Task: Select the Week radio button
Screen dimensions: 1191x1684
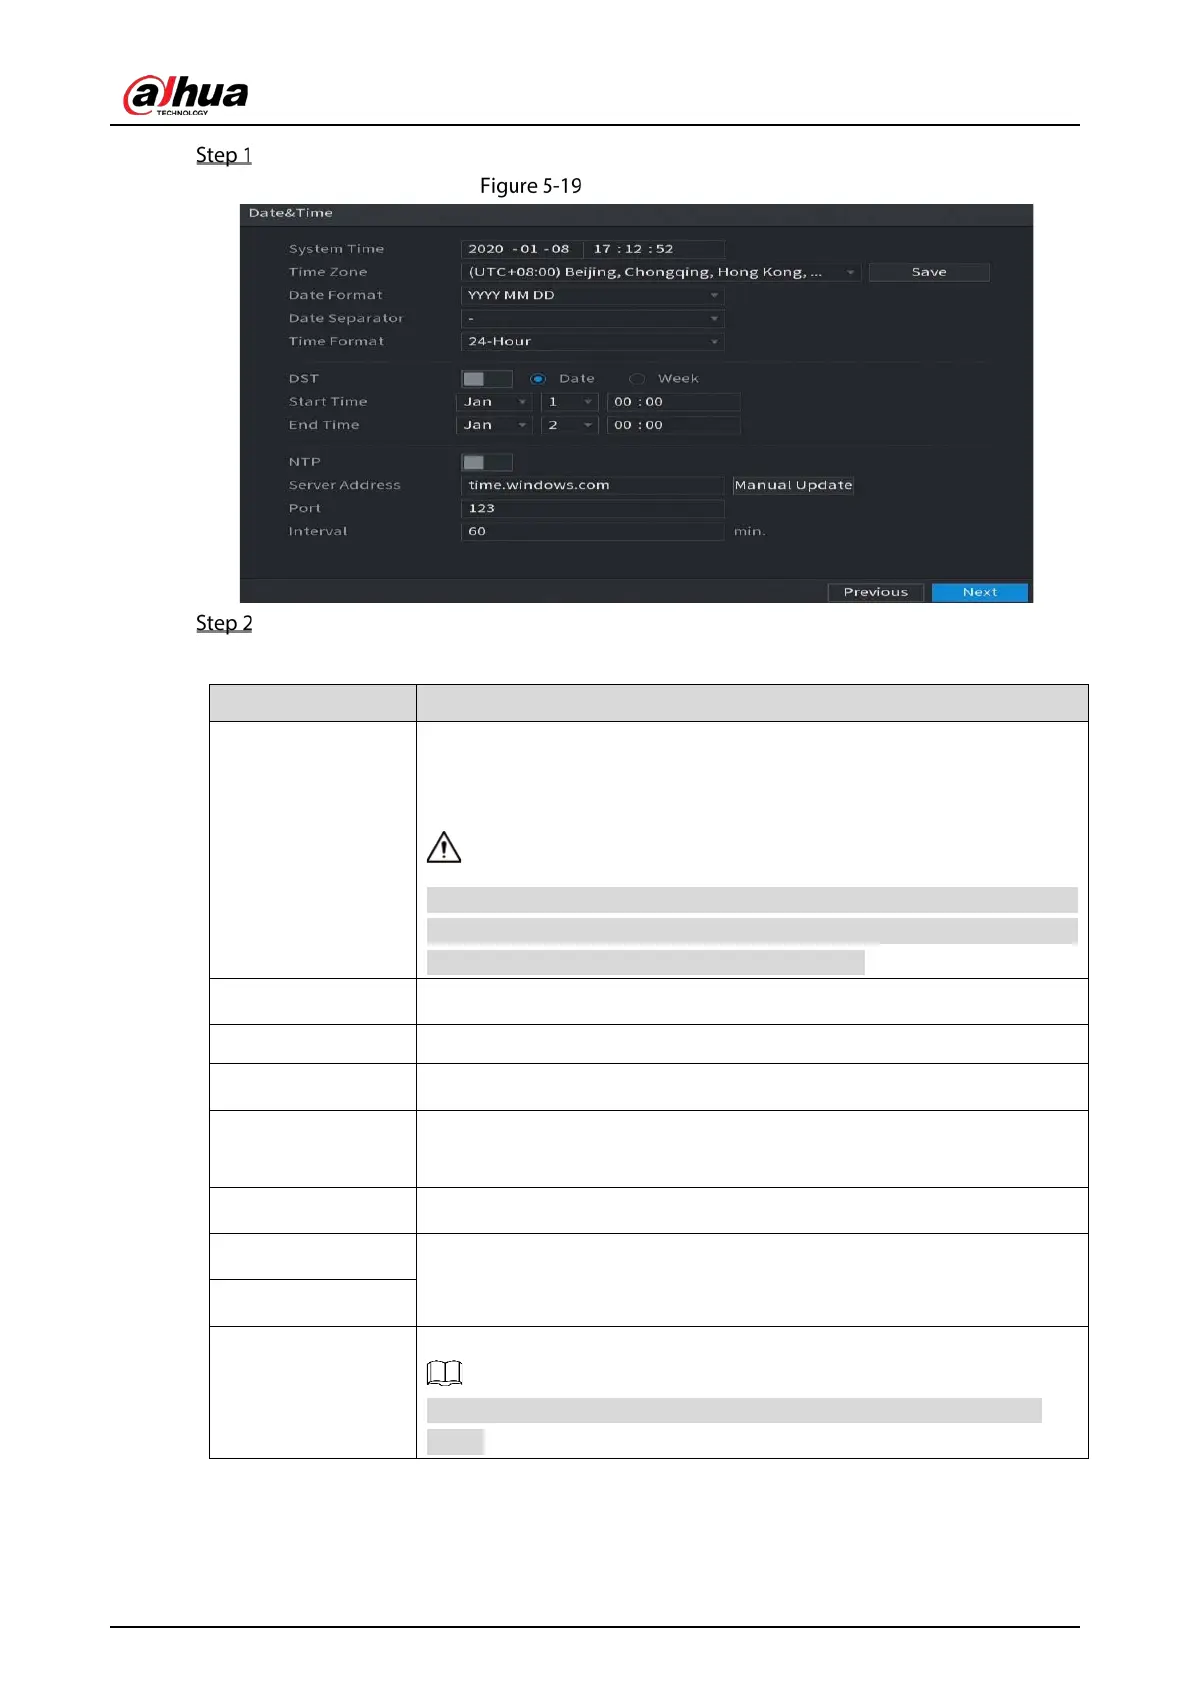Action: tap(636, 379)
